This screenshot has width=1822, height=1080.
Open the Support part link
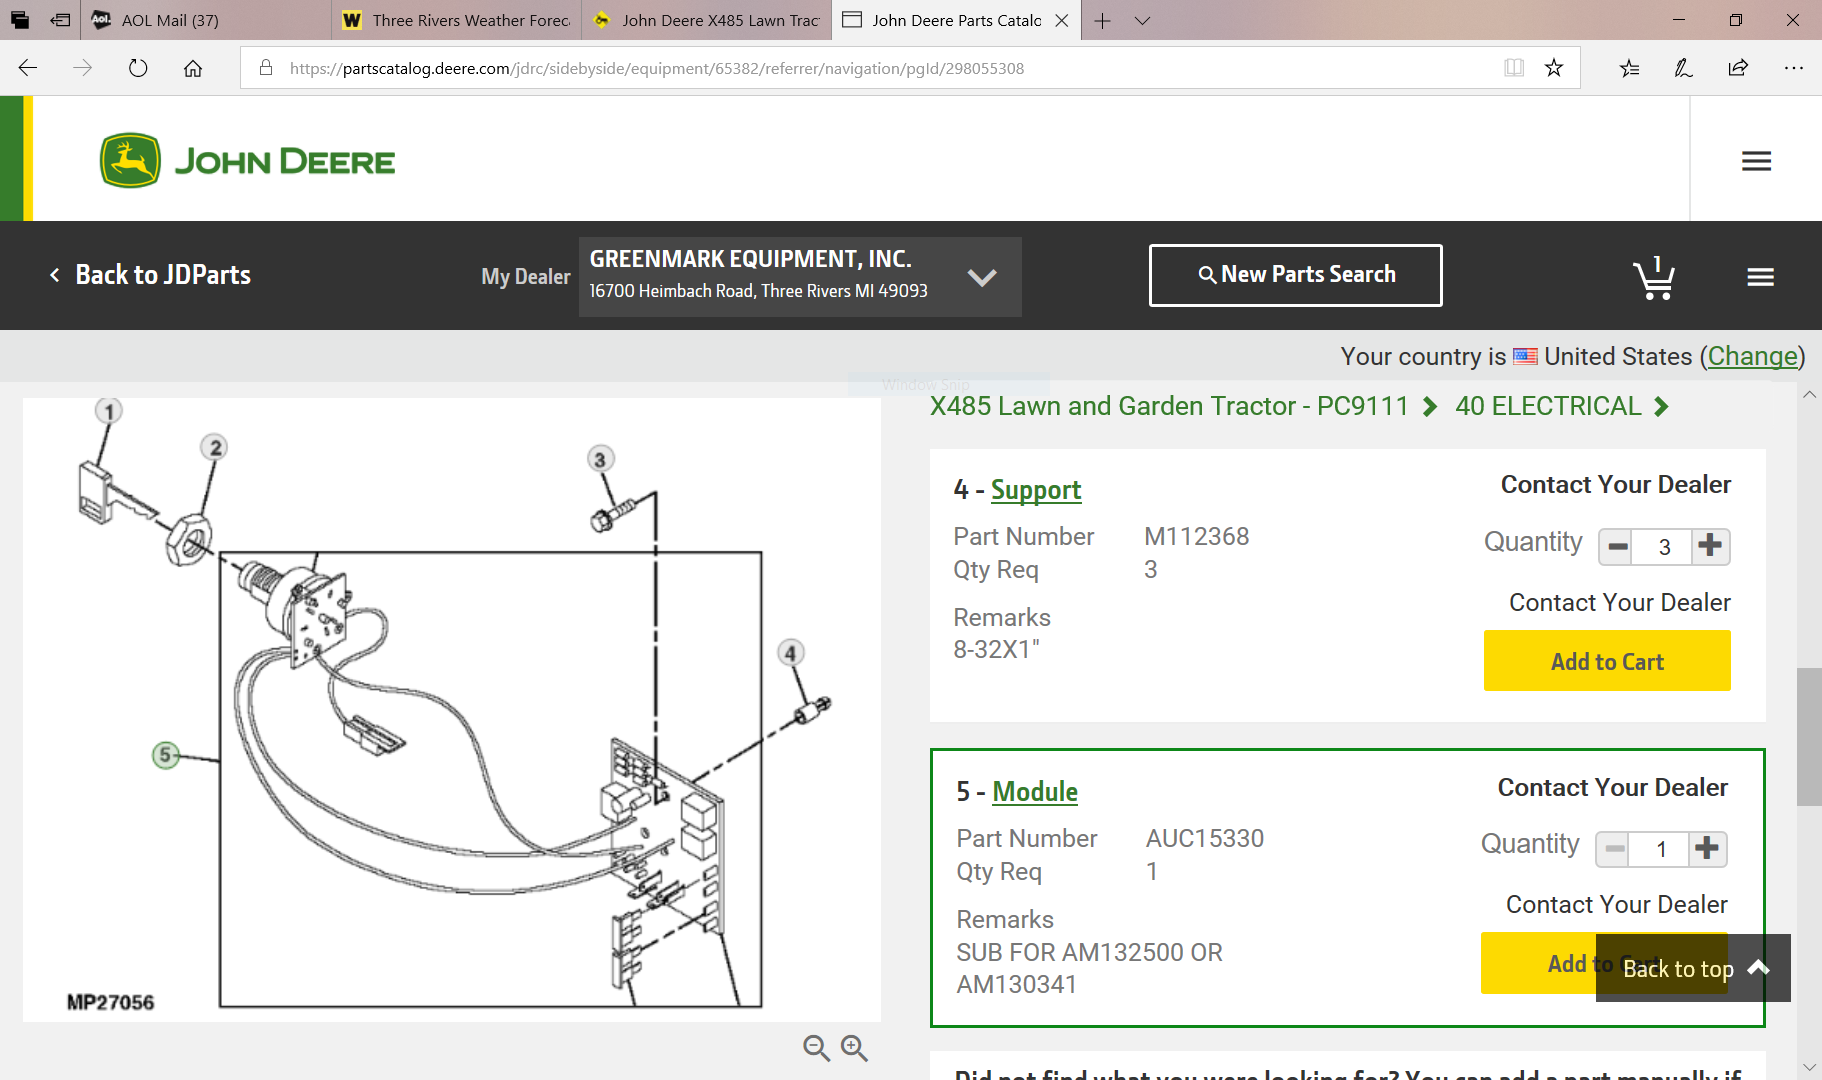click(1035, 490)
